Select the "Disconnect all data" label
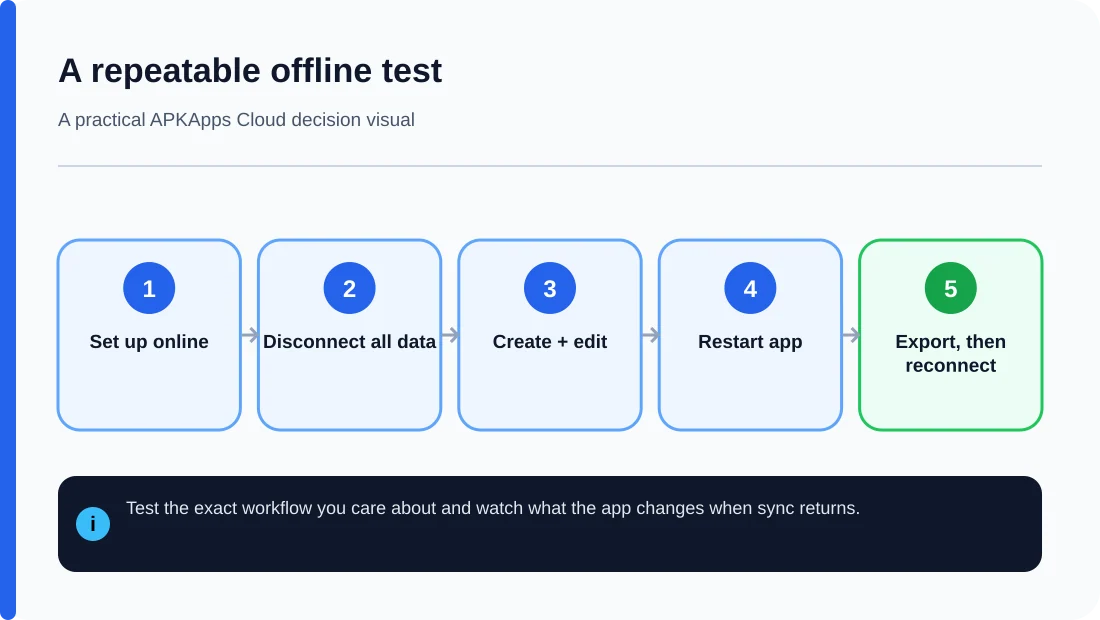The width and height of the screenshot is (1100, 620). 349,342
